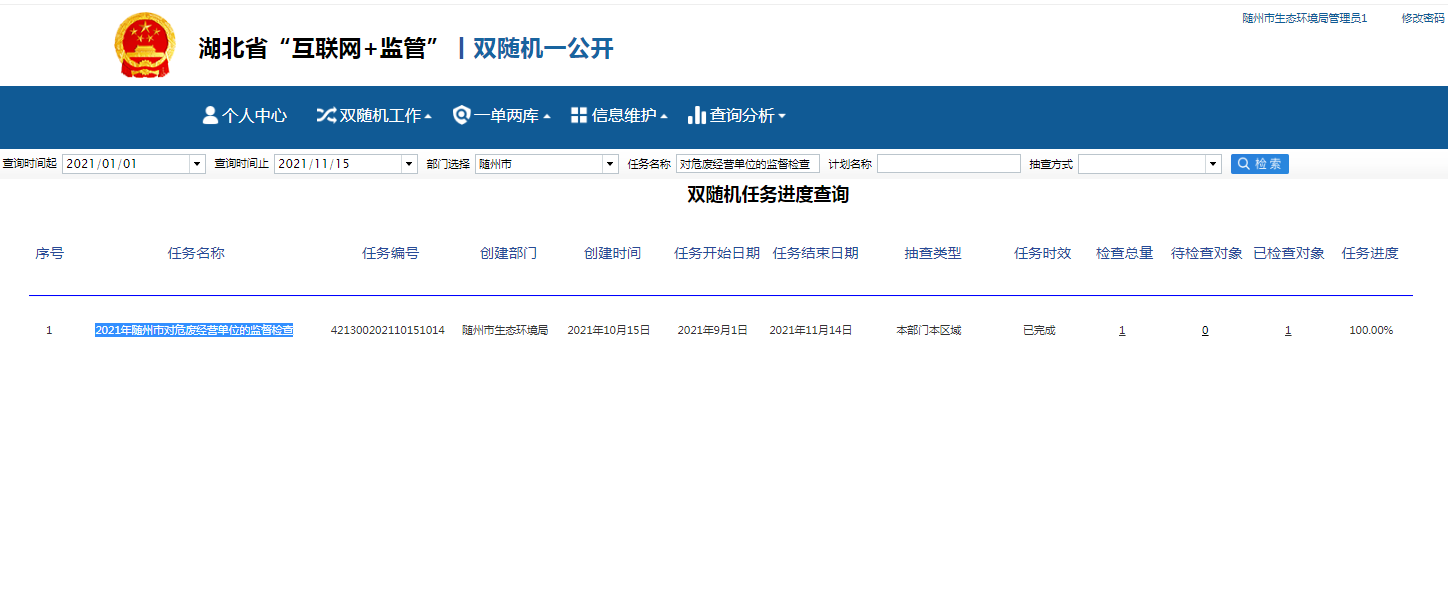The image size is (1448, 604).
Task: Click the 检查总量 value link
Action: 1122,330
